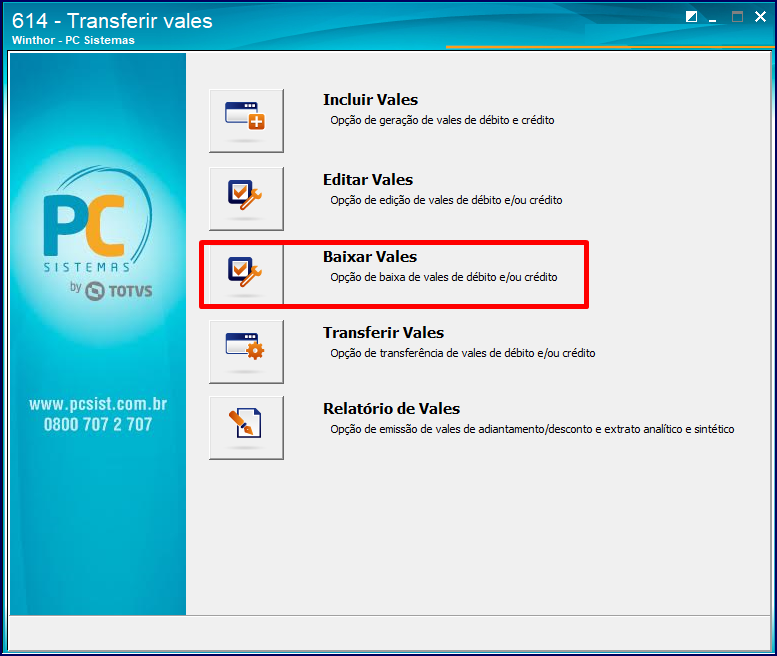Click the 'Incluir Vales' heading text
The image size is (777, 656).
tap(370, 100)
